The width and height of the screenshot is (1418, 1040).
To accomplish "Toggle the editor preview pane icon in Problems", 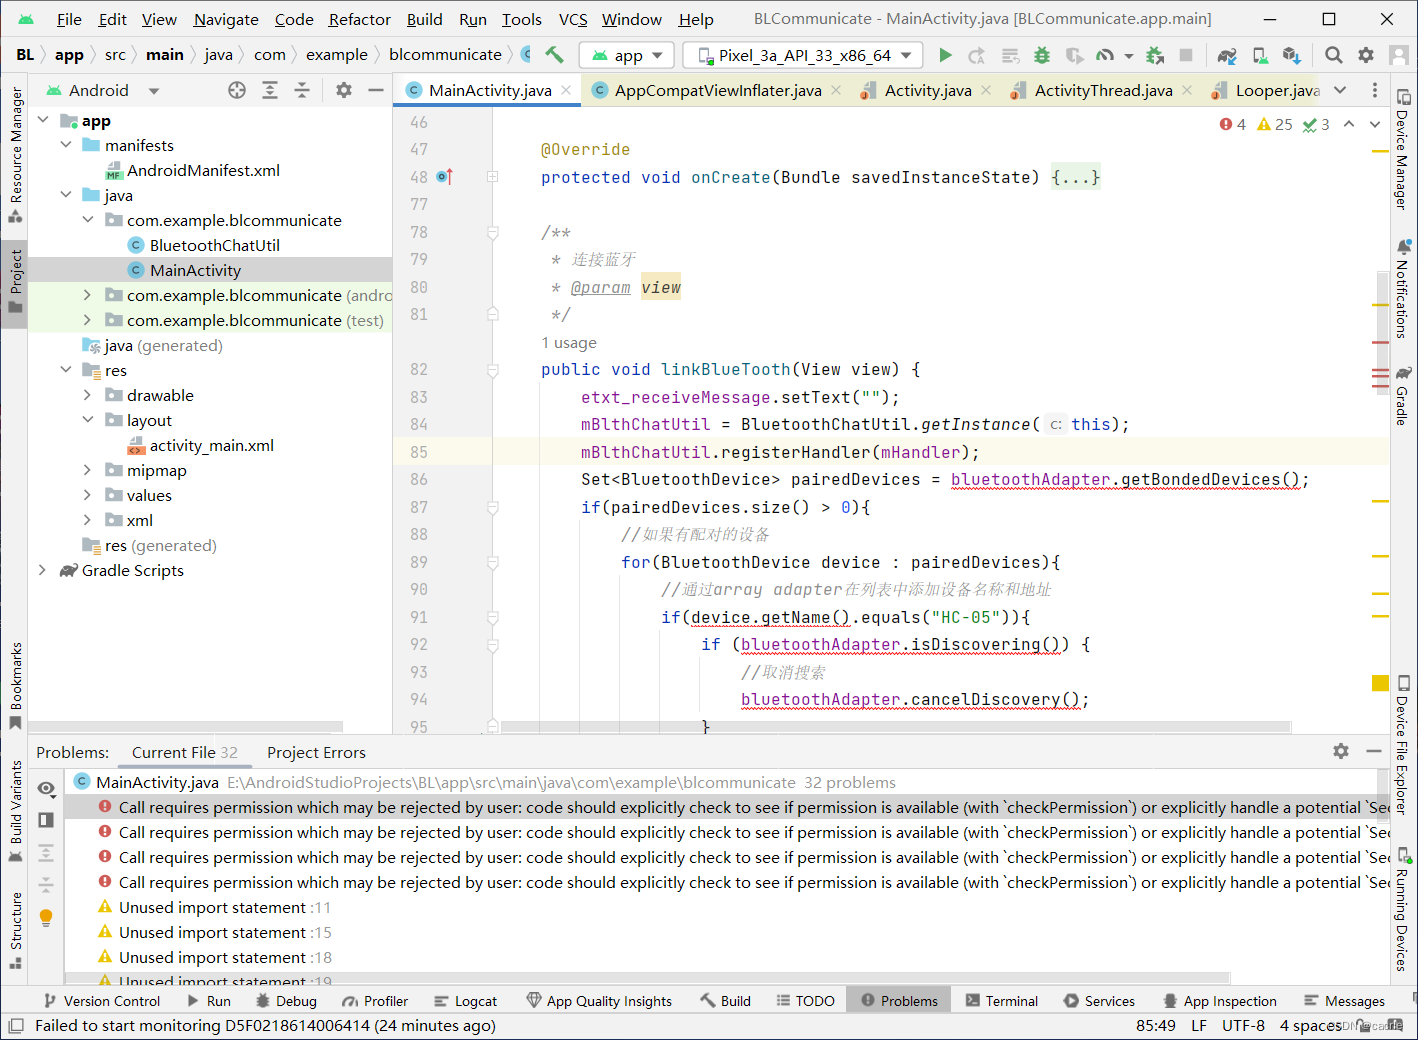I will [46, 820].
